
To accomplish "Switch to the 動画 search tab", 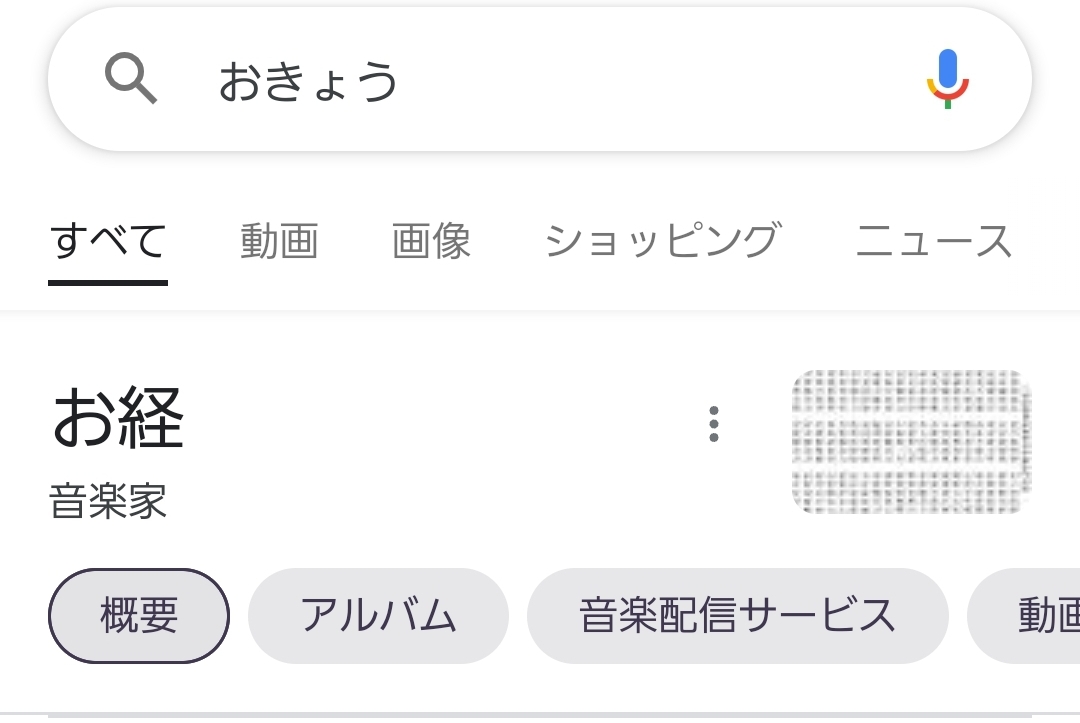I will pos(279,242).
